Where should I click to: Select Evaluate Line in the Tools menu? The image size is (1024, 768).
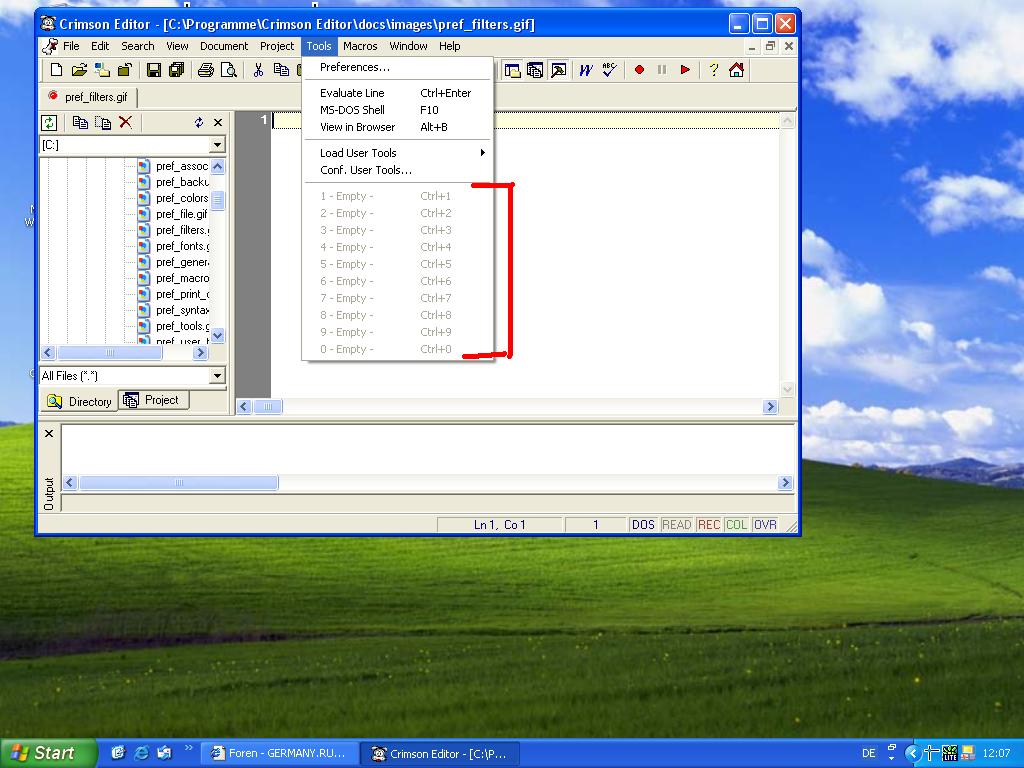coord(398,93)
